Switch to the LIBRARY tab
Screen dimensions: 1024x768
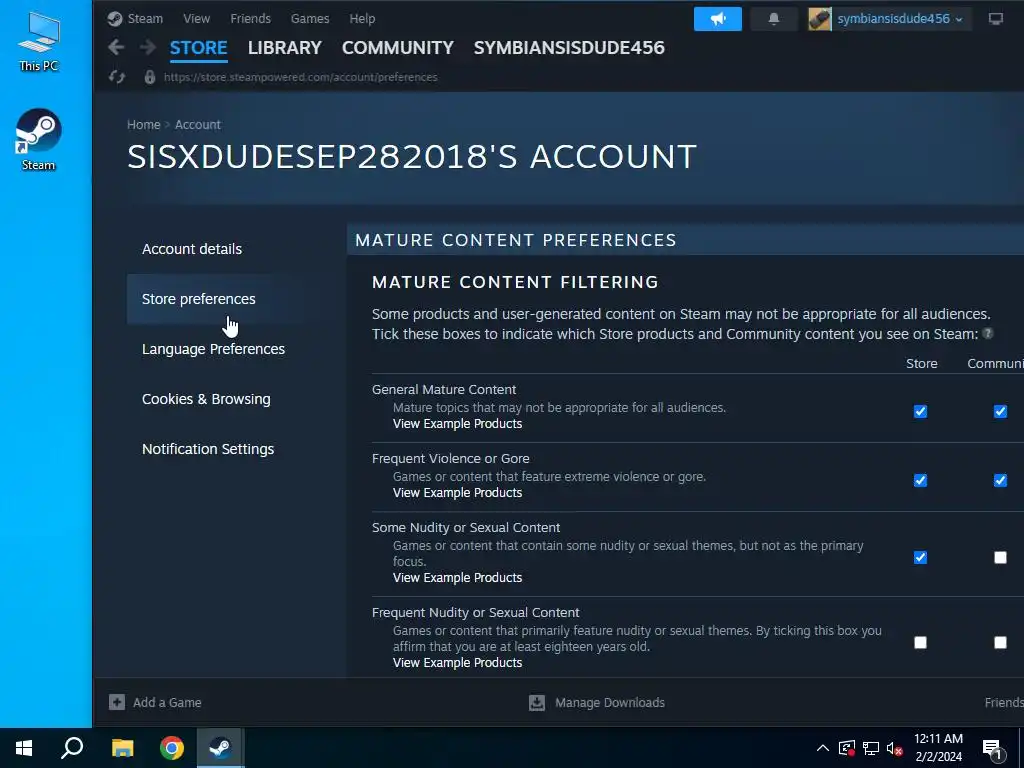click(285, 48)
